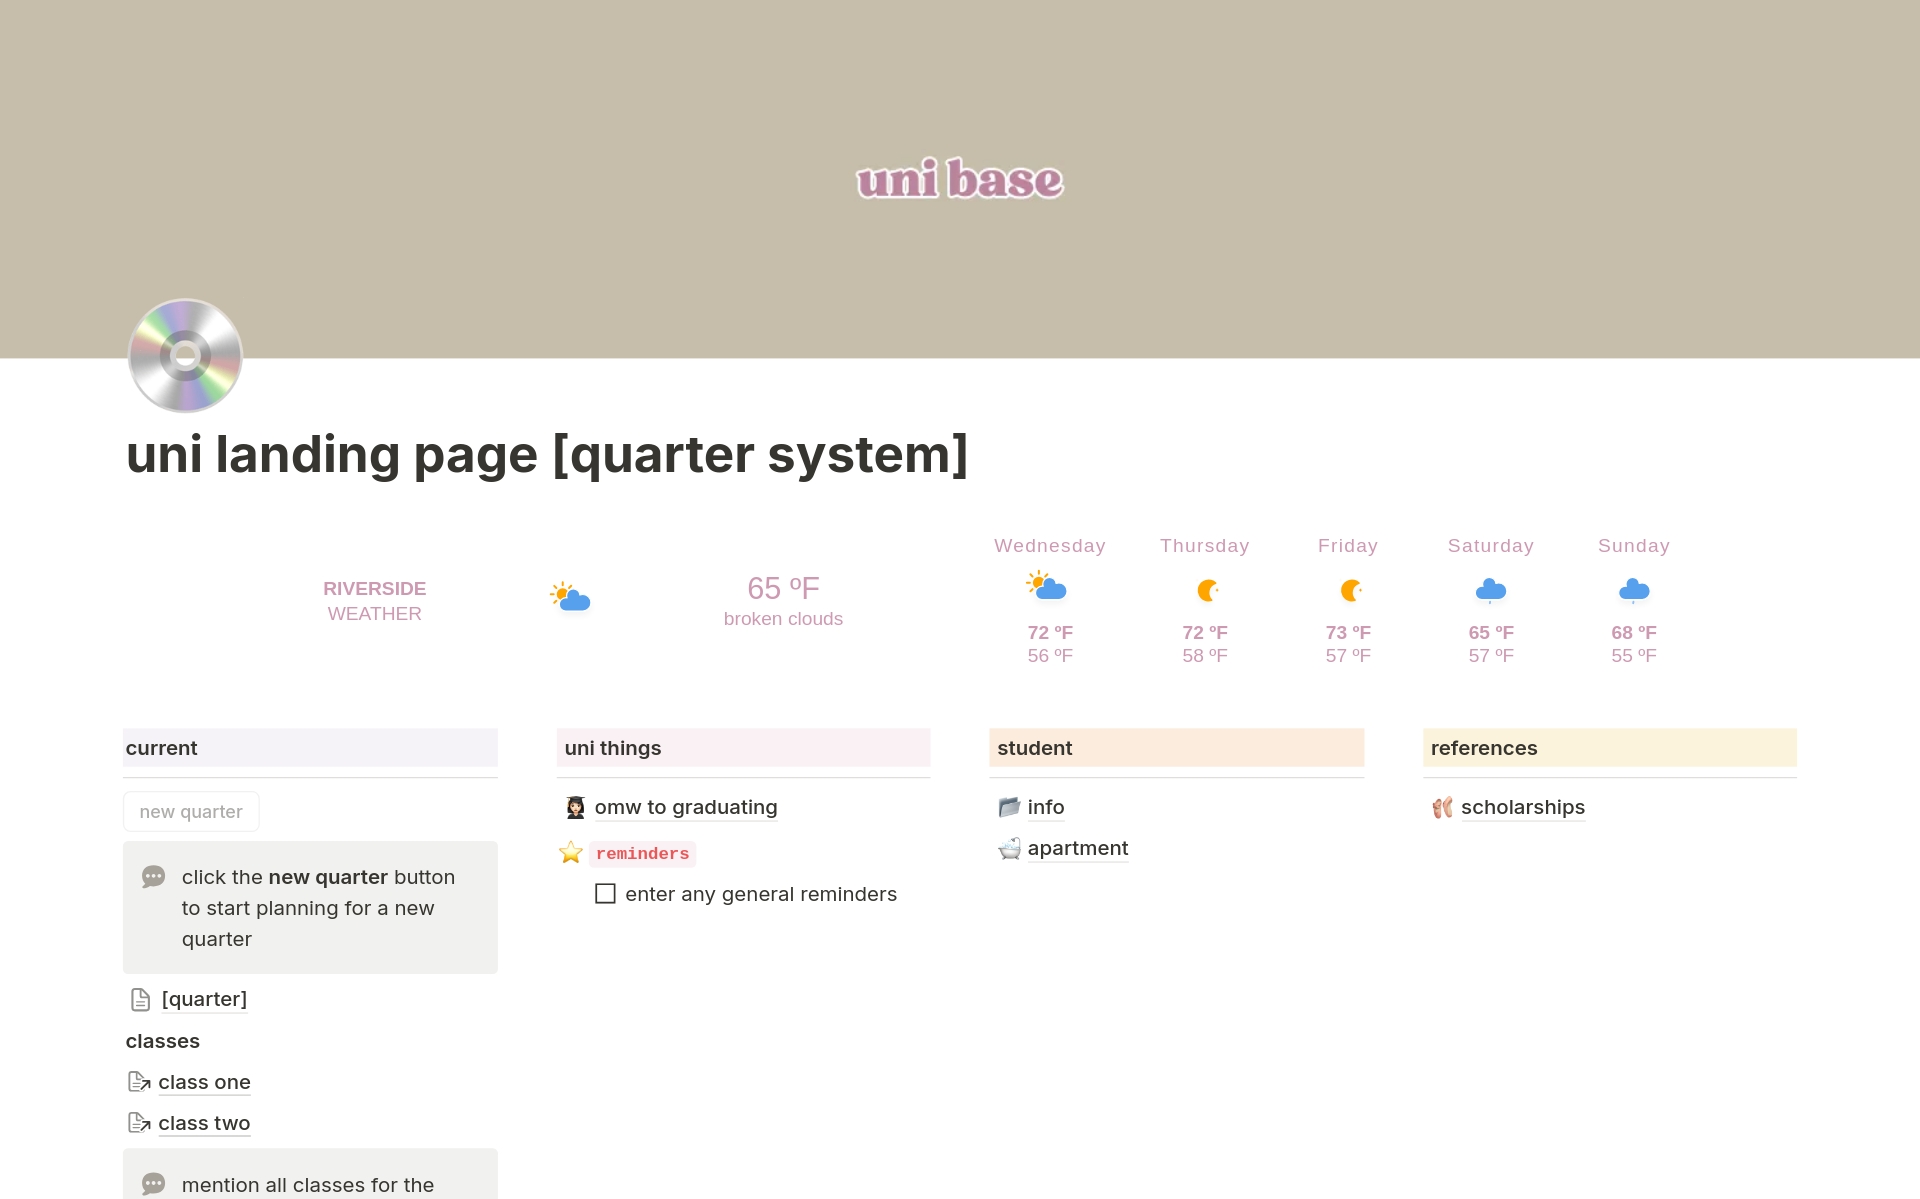
Task: Click the Saturday forecast cloud icon
Action: [x=1490, y=590]
